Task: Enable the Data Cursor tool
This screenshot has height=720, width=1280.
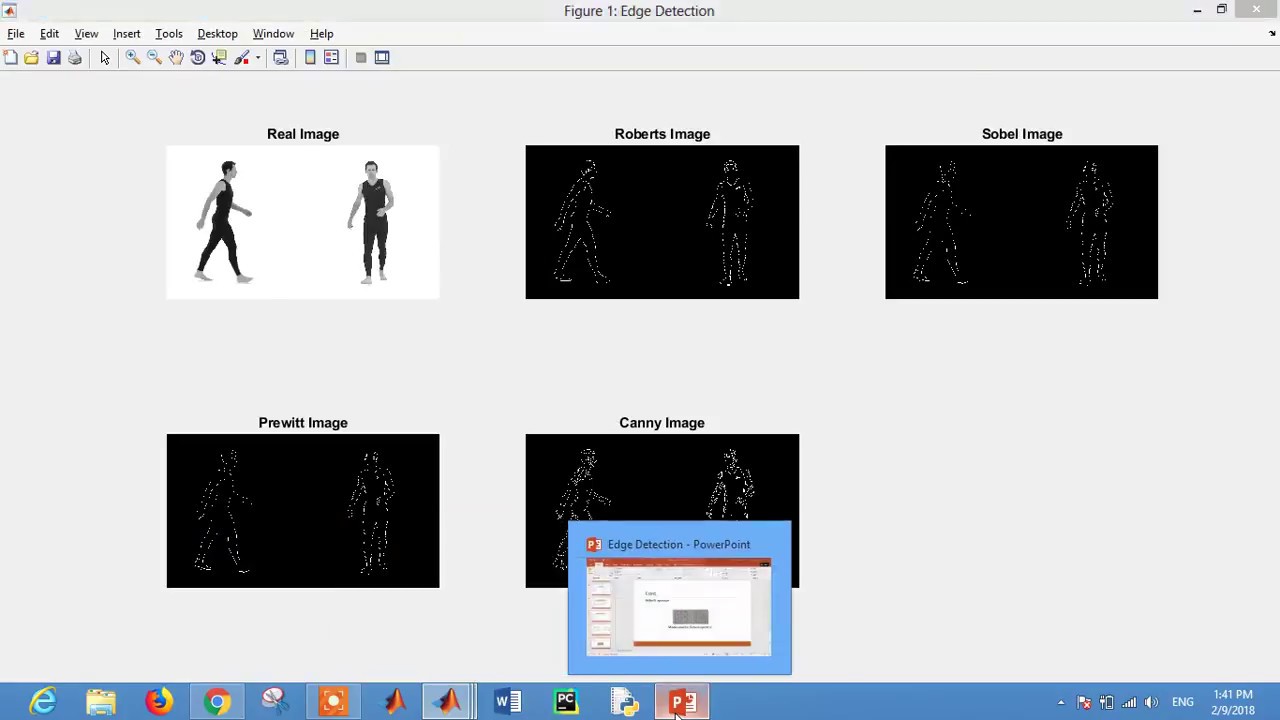Action: click(x=219, y=58)
